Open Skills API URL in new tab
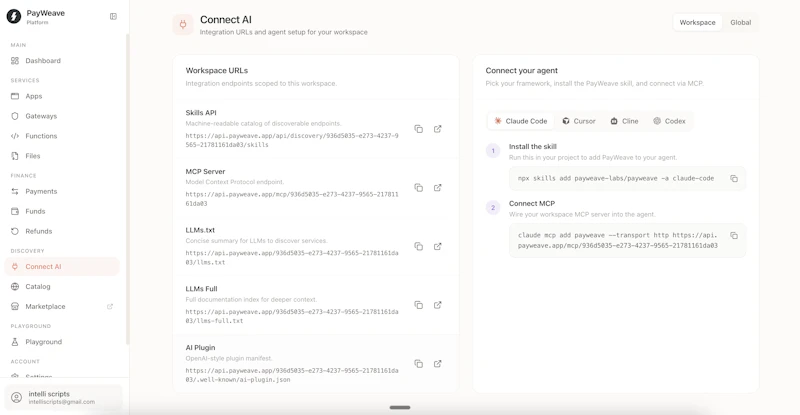The height and width of the screenshot is (415, 800). click(x=437, y=129)
